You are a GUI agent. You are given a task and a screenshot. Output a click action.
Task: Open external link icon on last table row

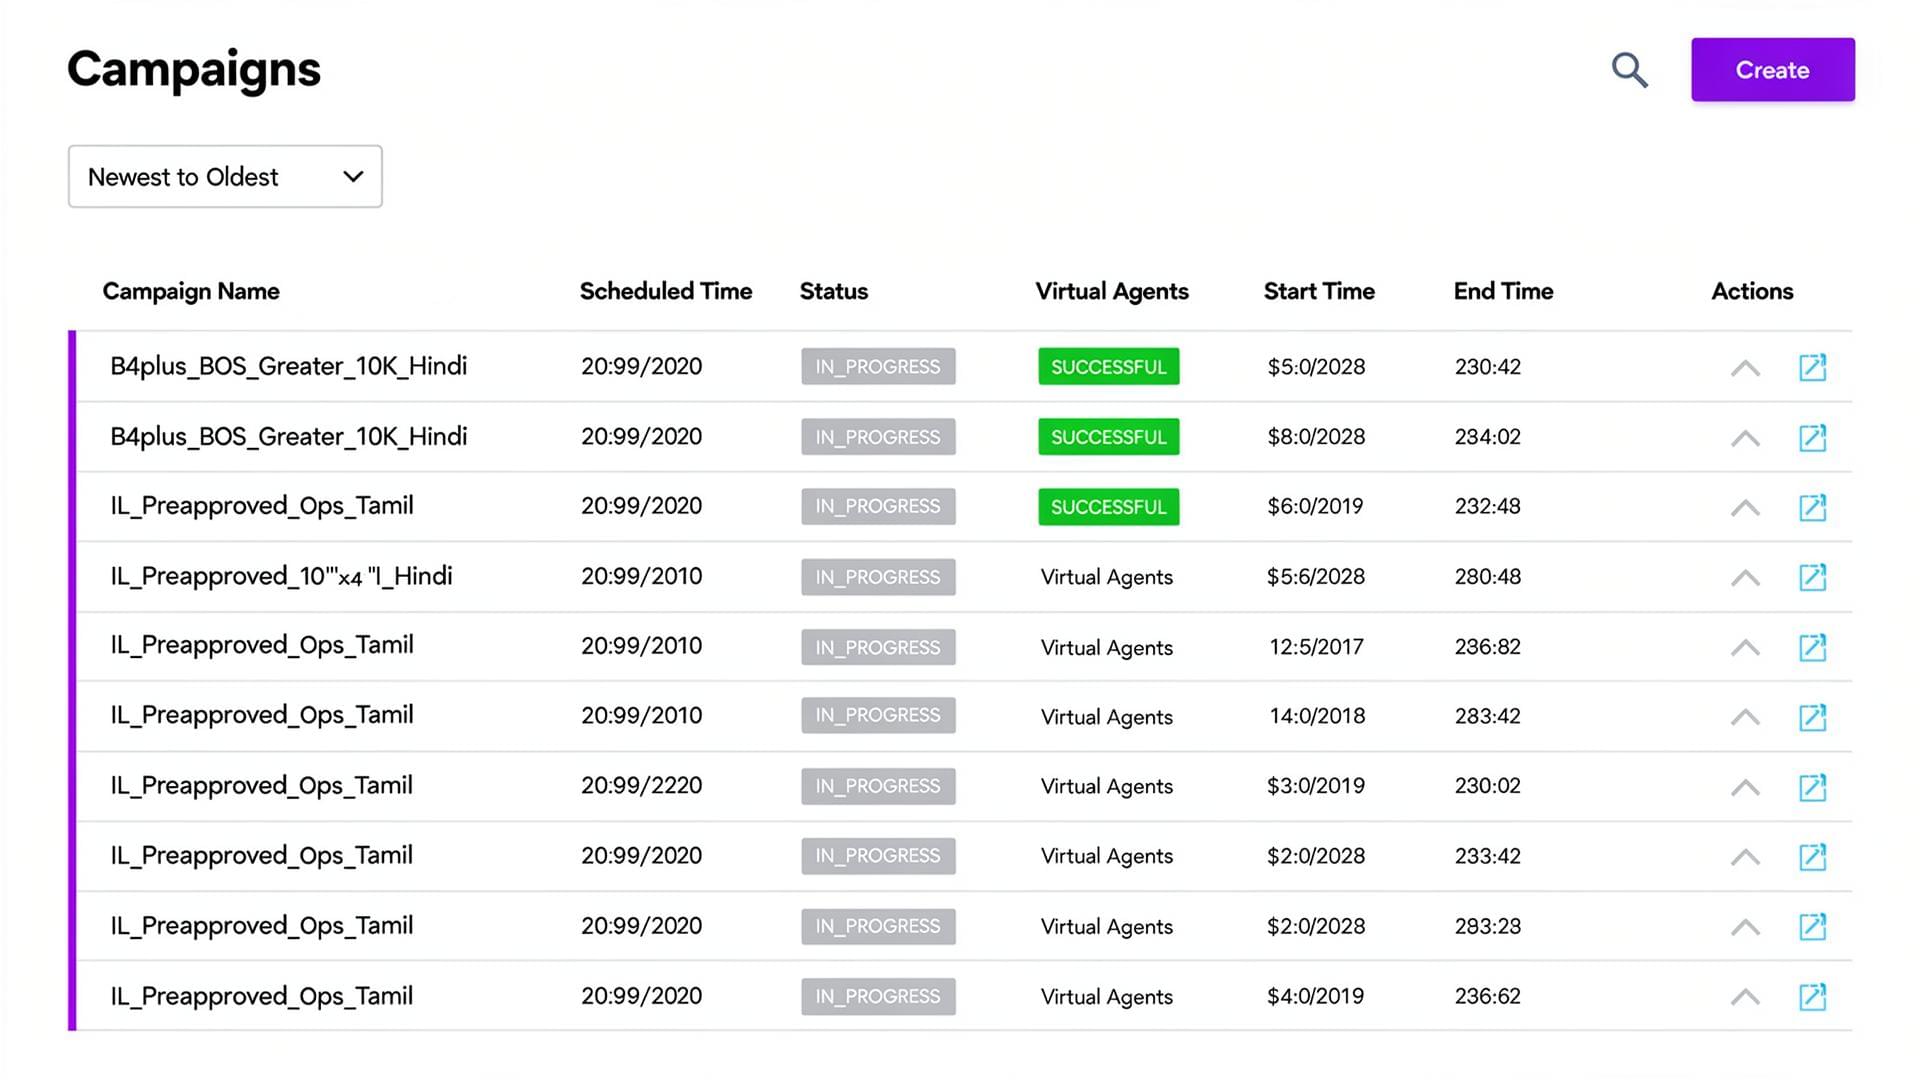1813,996
